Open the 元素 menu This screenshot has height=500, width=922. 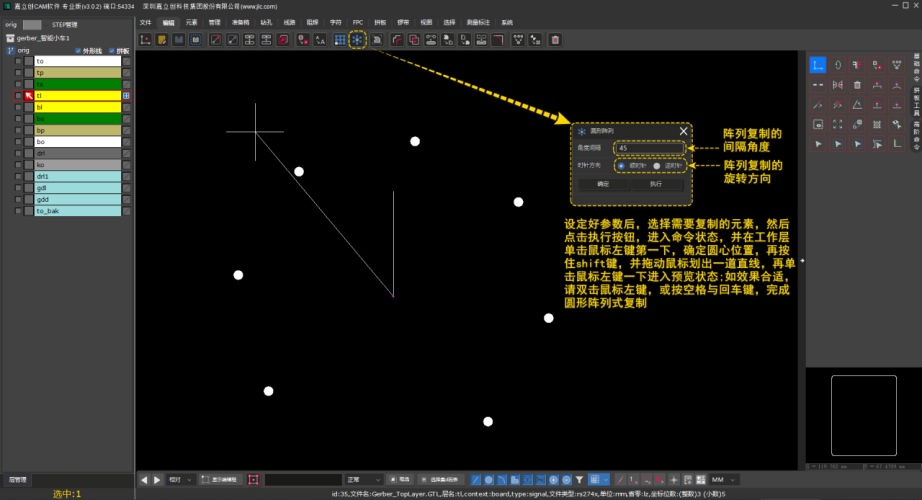(x=192, y=22)
